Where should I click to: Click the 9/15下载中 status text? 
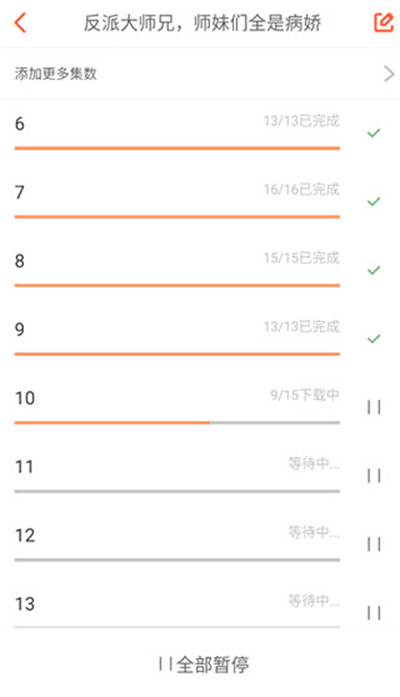[x=305, y=395]
